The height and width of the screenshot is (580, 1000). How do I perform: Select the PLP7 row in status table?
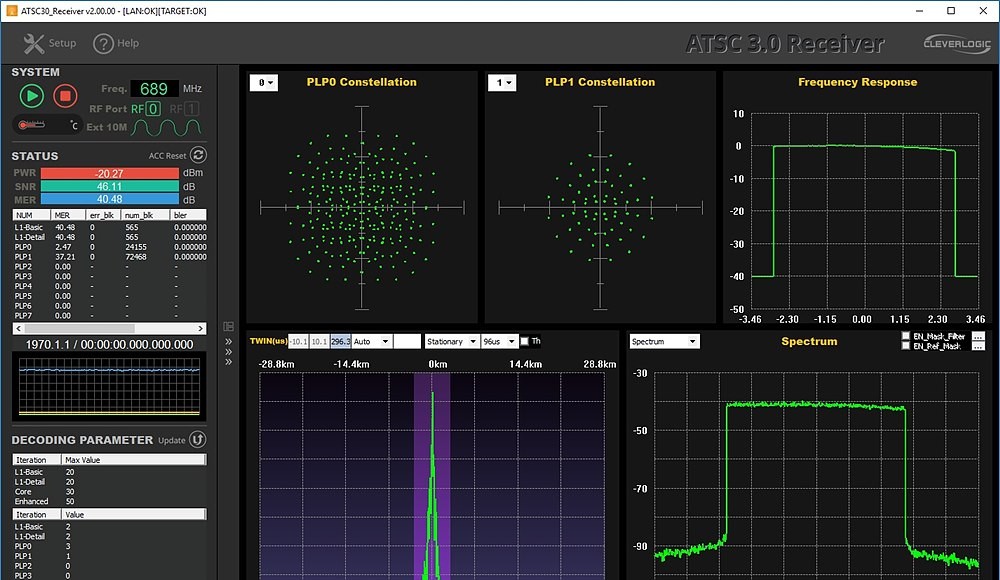coord(110,316)
